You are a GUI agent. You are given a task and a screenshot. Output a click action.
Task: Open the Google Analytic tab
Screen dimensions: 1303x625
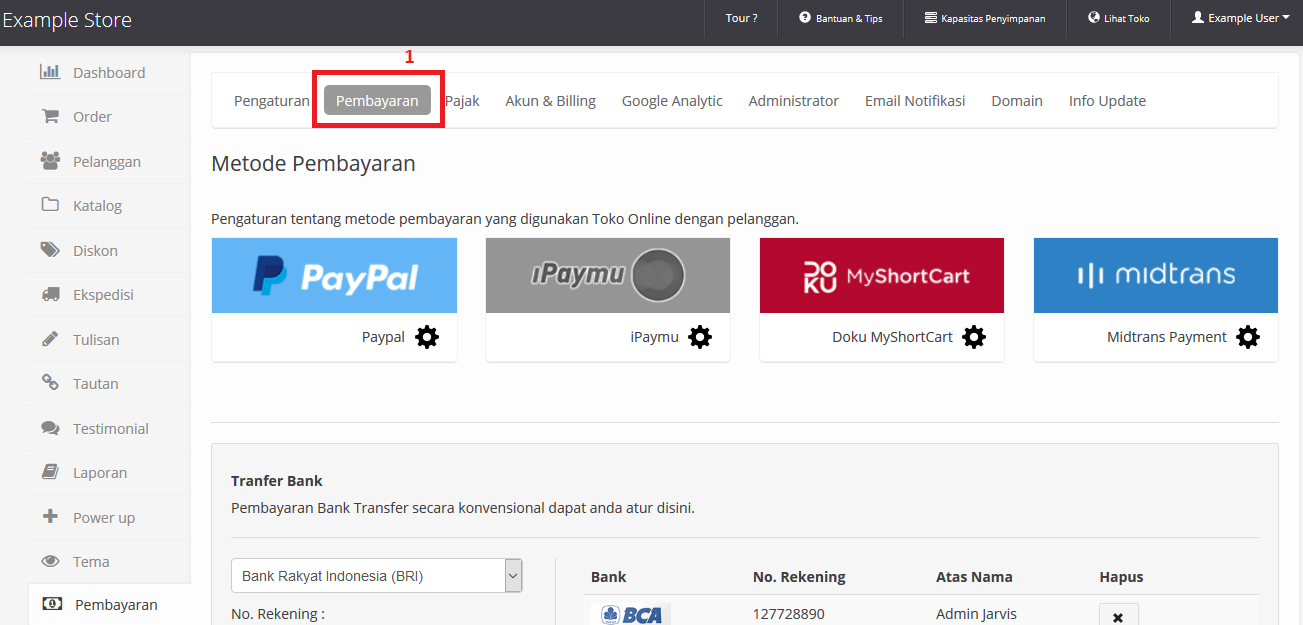(x=672, y=101)
